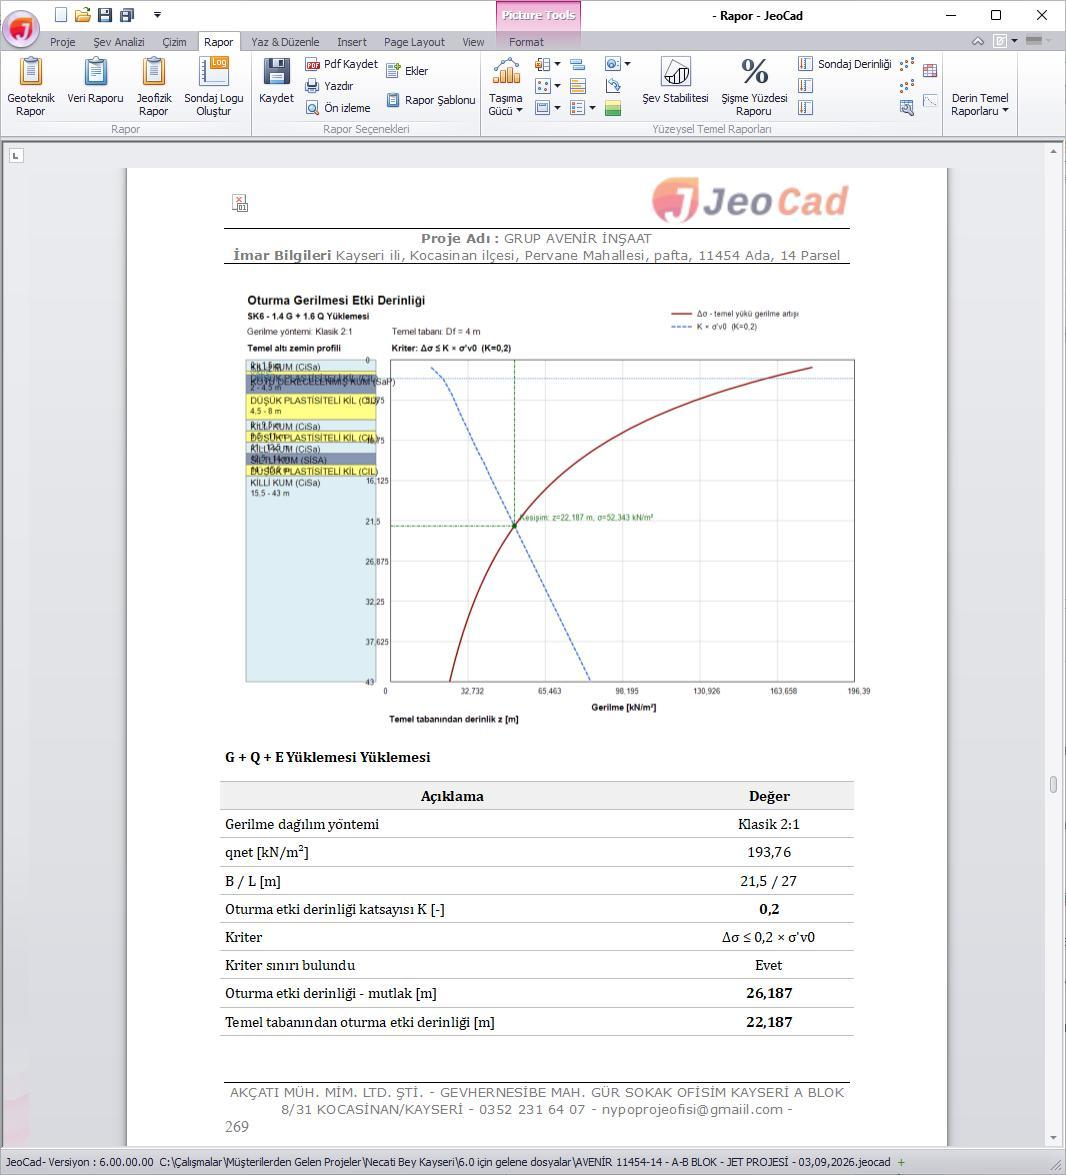Screen dimensions: 1066x1175
Task: Open the Şişme Yüzdesi Raporu
Action: coord(754,87)
